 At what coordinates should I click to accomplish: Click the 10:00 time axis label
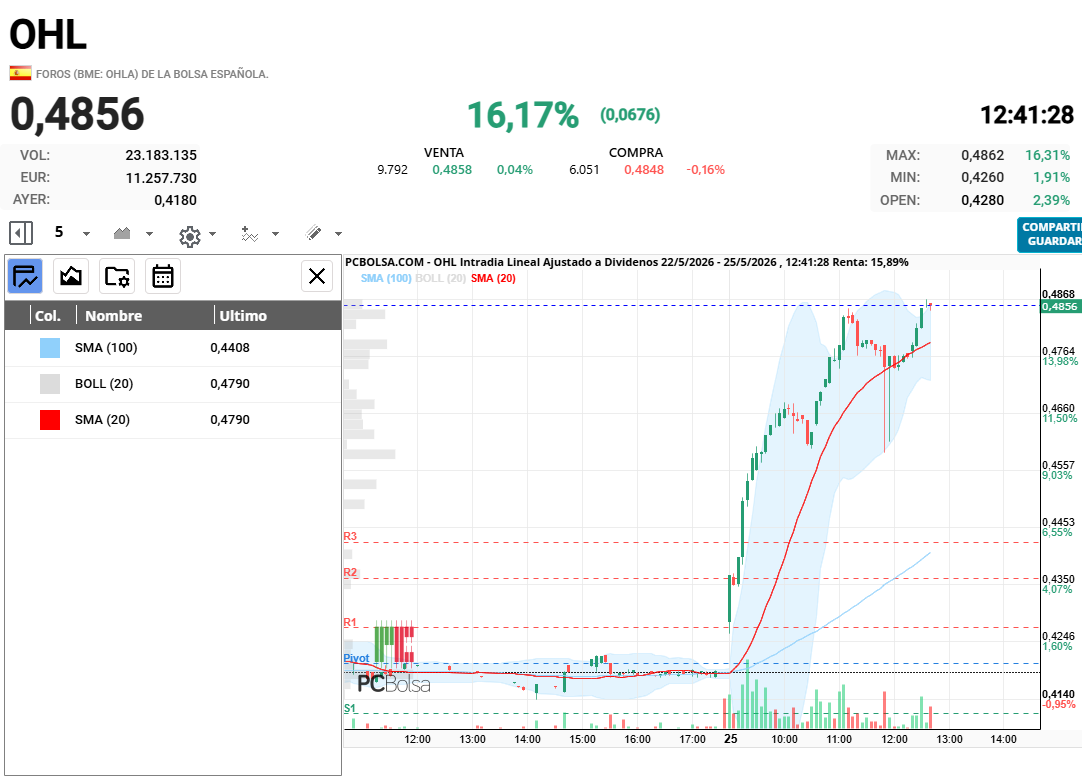pyautogui.click(x=784, y=739)
